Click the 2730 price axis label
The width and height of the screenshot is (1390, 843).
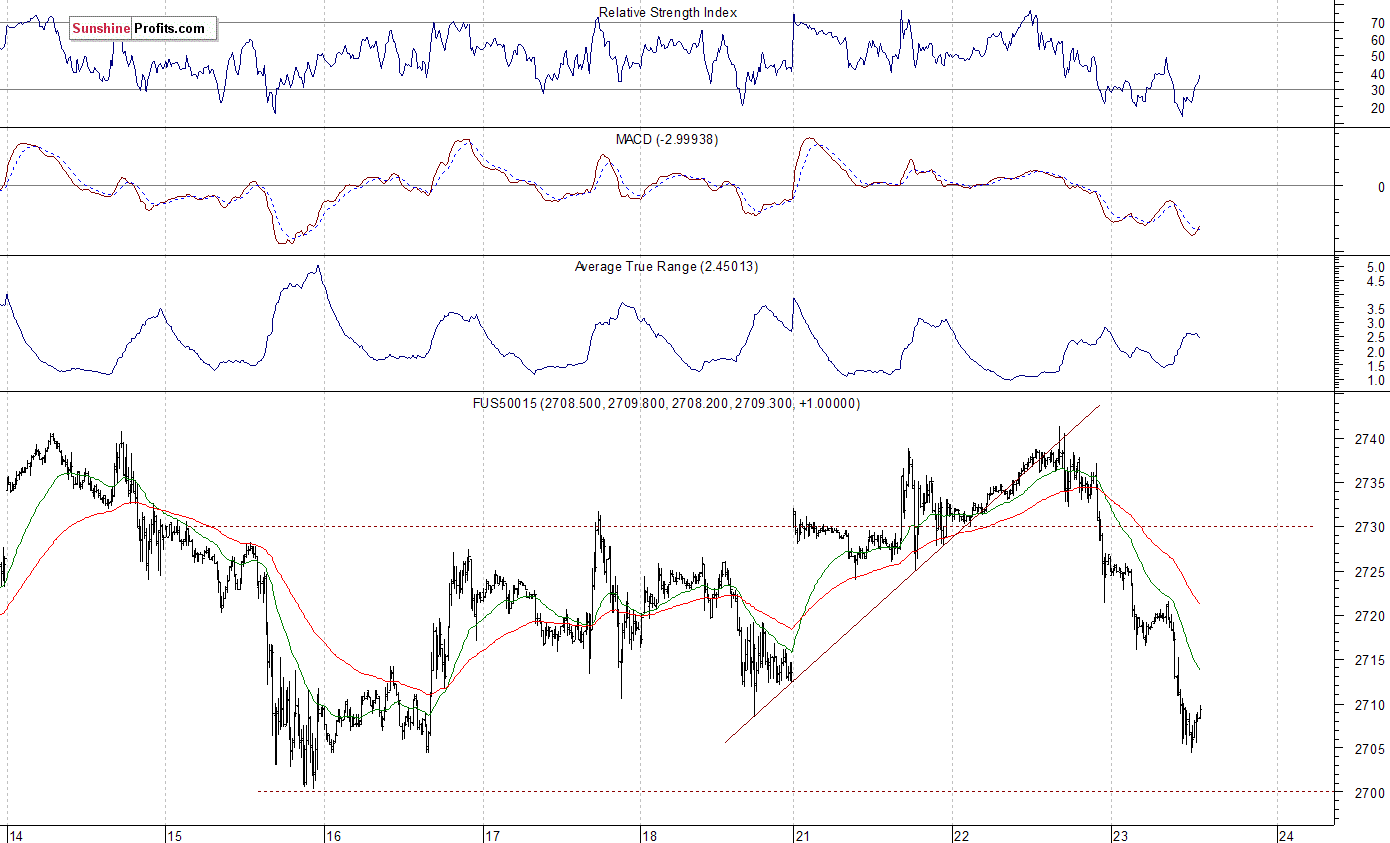click(1369, 527)
